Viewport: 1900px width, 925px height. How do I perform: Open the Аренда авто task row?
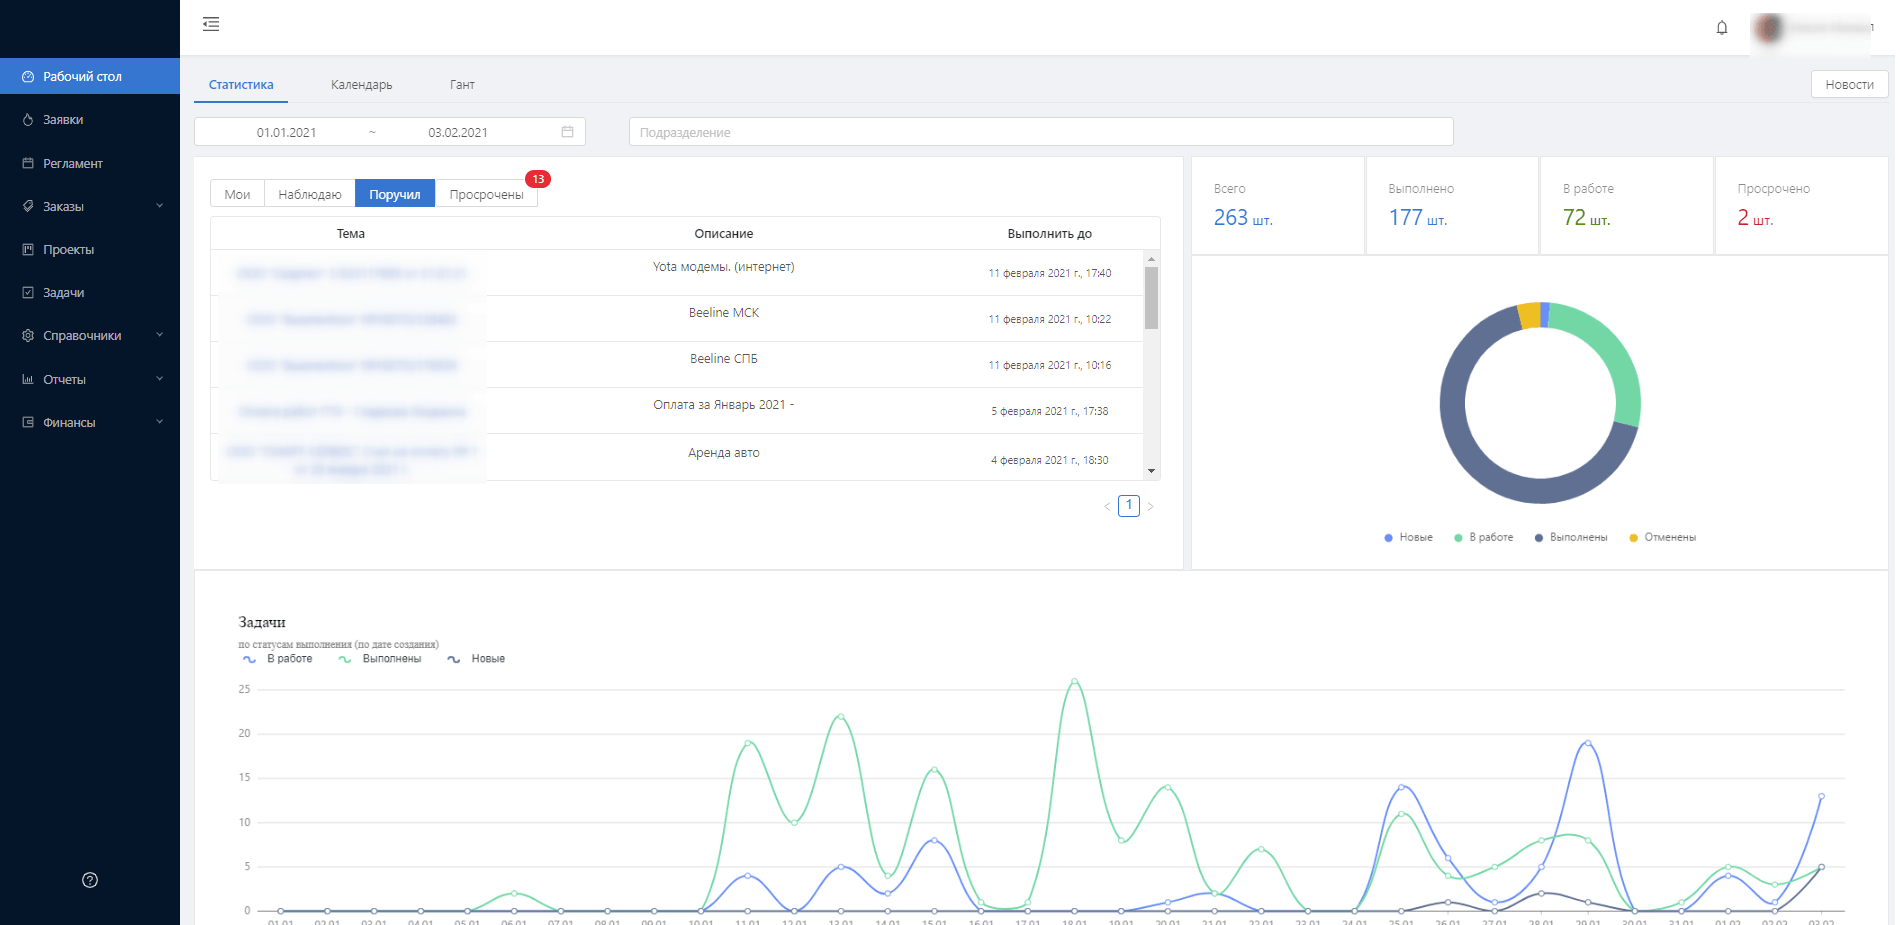677,457
